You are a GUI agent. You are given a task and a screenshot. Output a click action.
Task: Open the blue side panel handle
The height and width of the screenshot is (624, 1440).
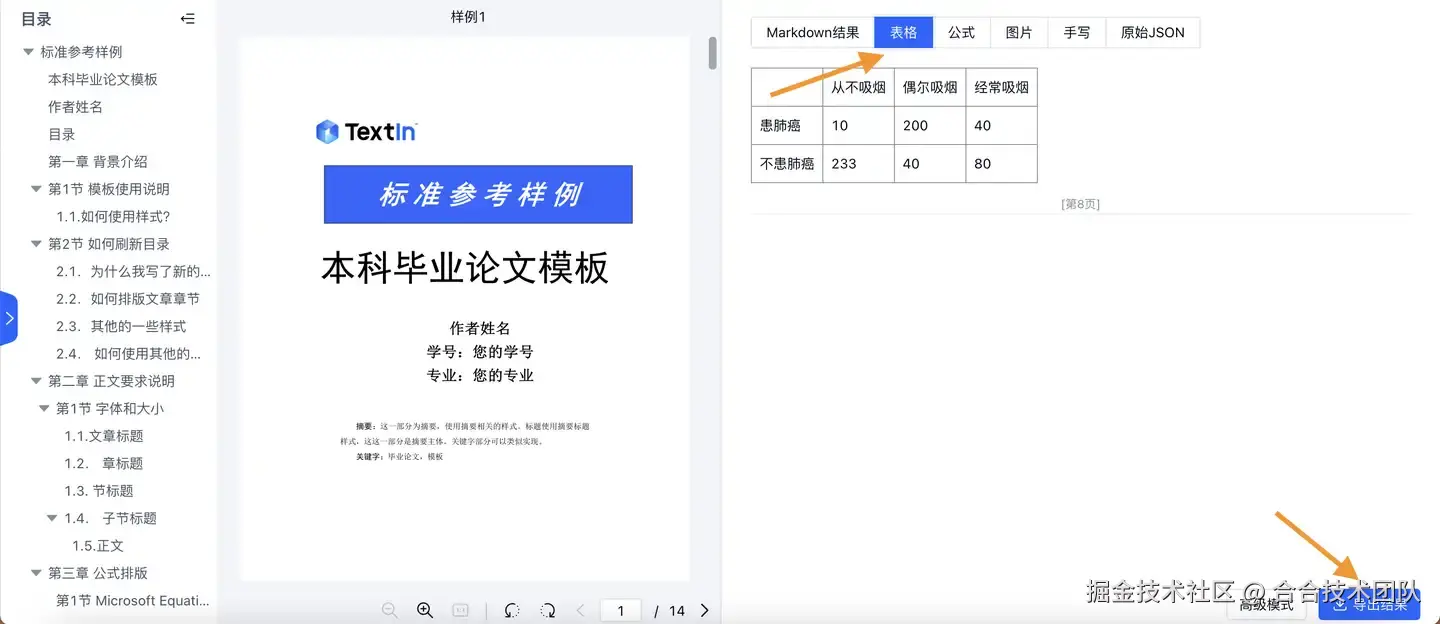pos(8,318)
